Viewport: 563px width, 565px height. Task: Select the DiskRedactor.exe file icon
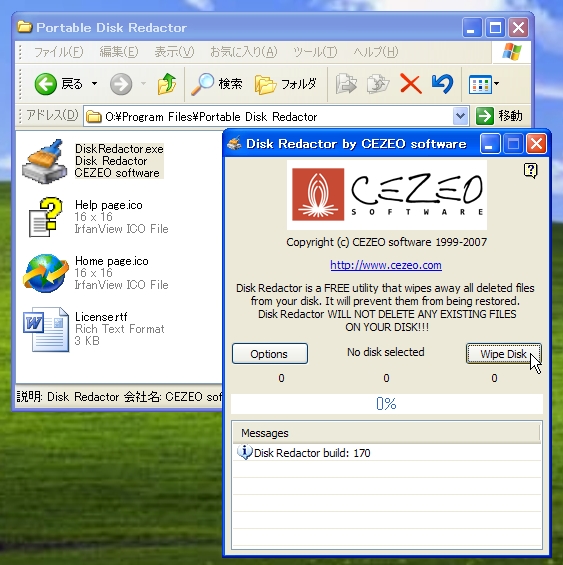click(x=45, y=161)
